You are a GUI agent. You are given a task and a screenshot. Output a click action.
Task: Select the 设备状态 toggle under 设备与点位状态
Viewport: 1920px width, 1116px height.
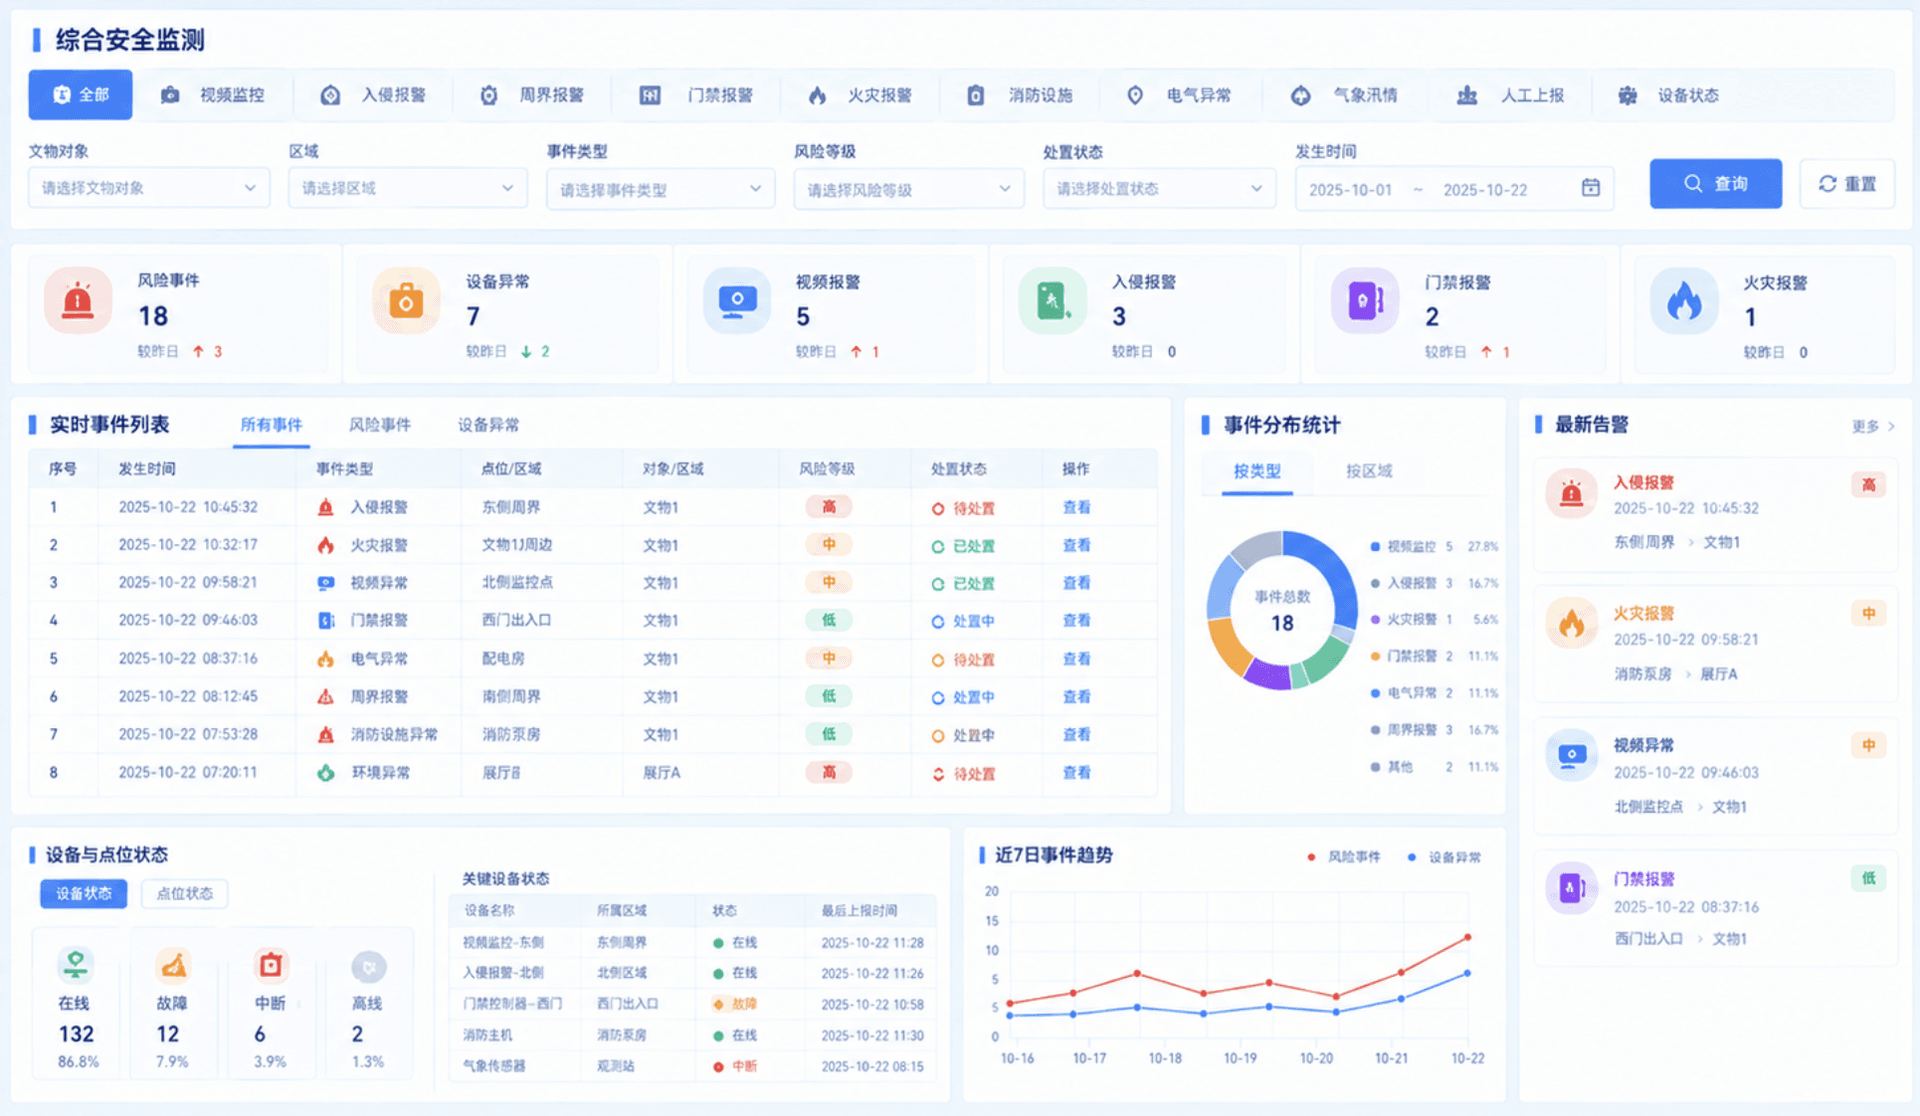tap(84, 893)
